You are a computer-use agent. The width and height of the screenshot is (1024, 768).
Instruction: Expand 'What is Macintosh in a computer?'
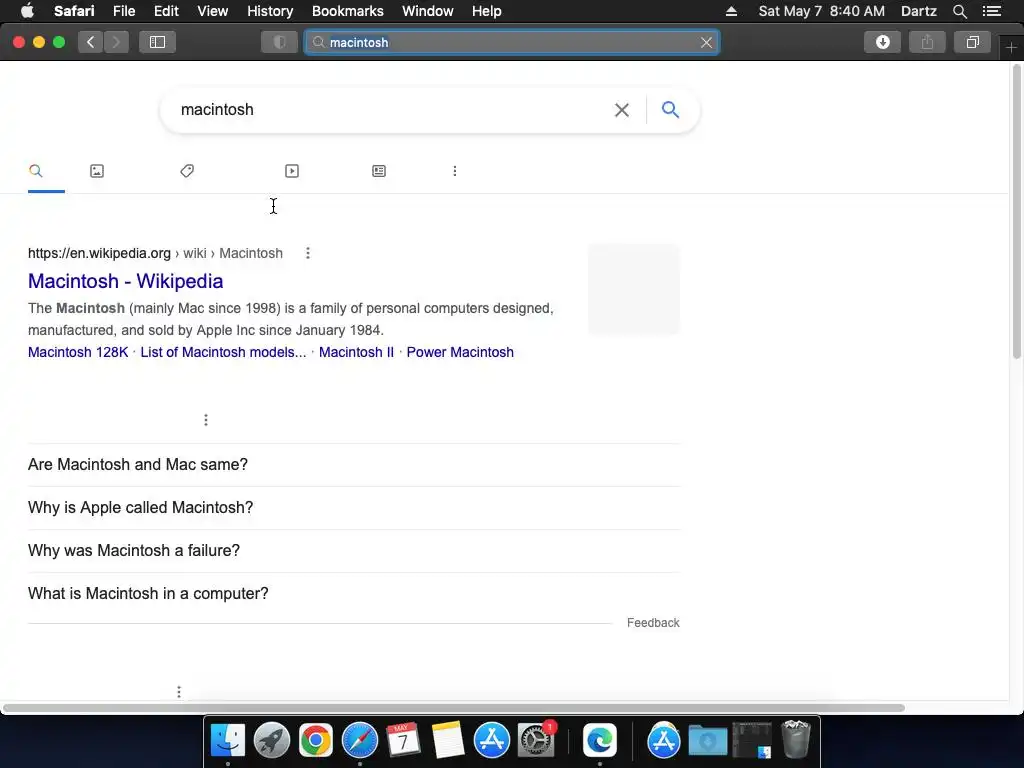(x=354, y=594)
